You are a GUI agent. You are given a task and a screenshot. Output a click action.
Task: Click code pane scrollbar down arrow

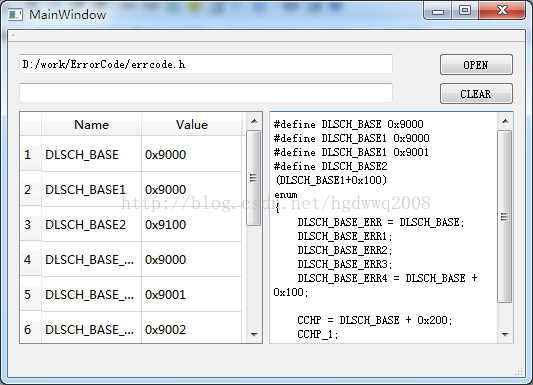pyautogui.click(x=505, y=335)
